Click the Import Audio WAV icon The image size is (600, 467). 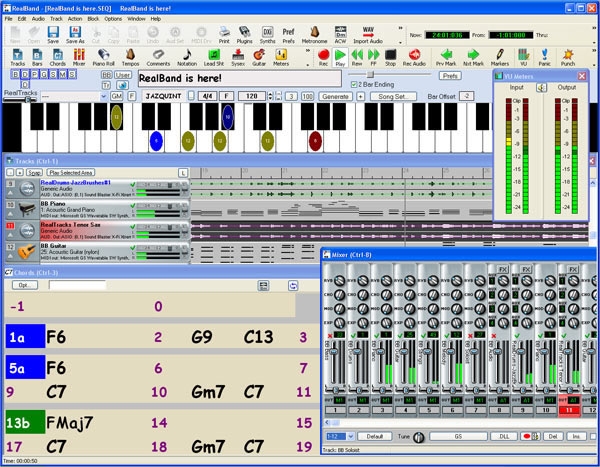pyautogui.click(x=368, y=34)
